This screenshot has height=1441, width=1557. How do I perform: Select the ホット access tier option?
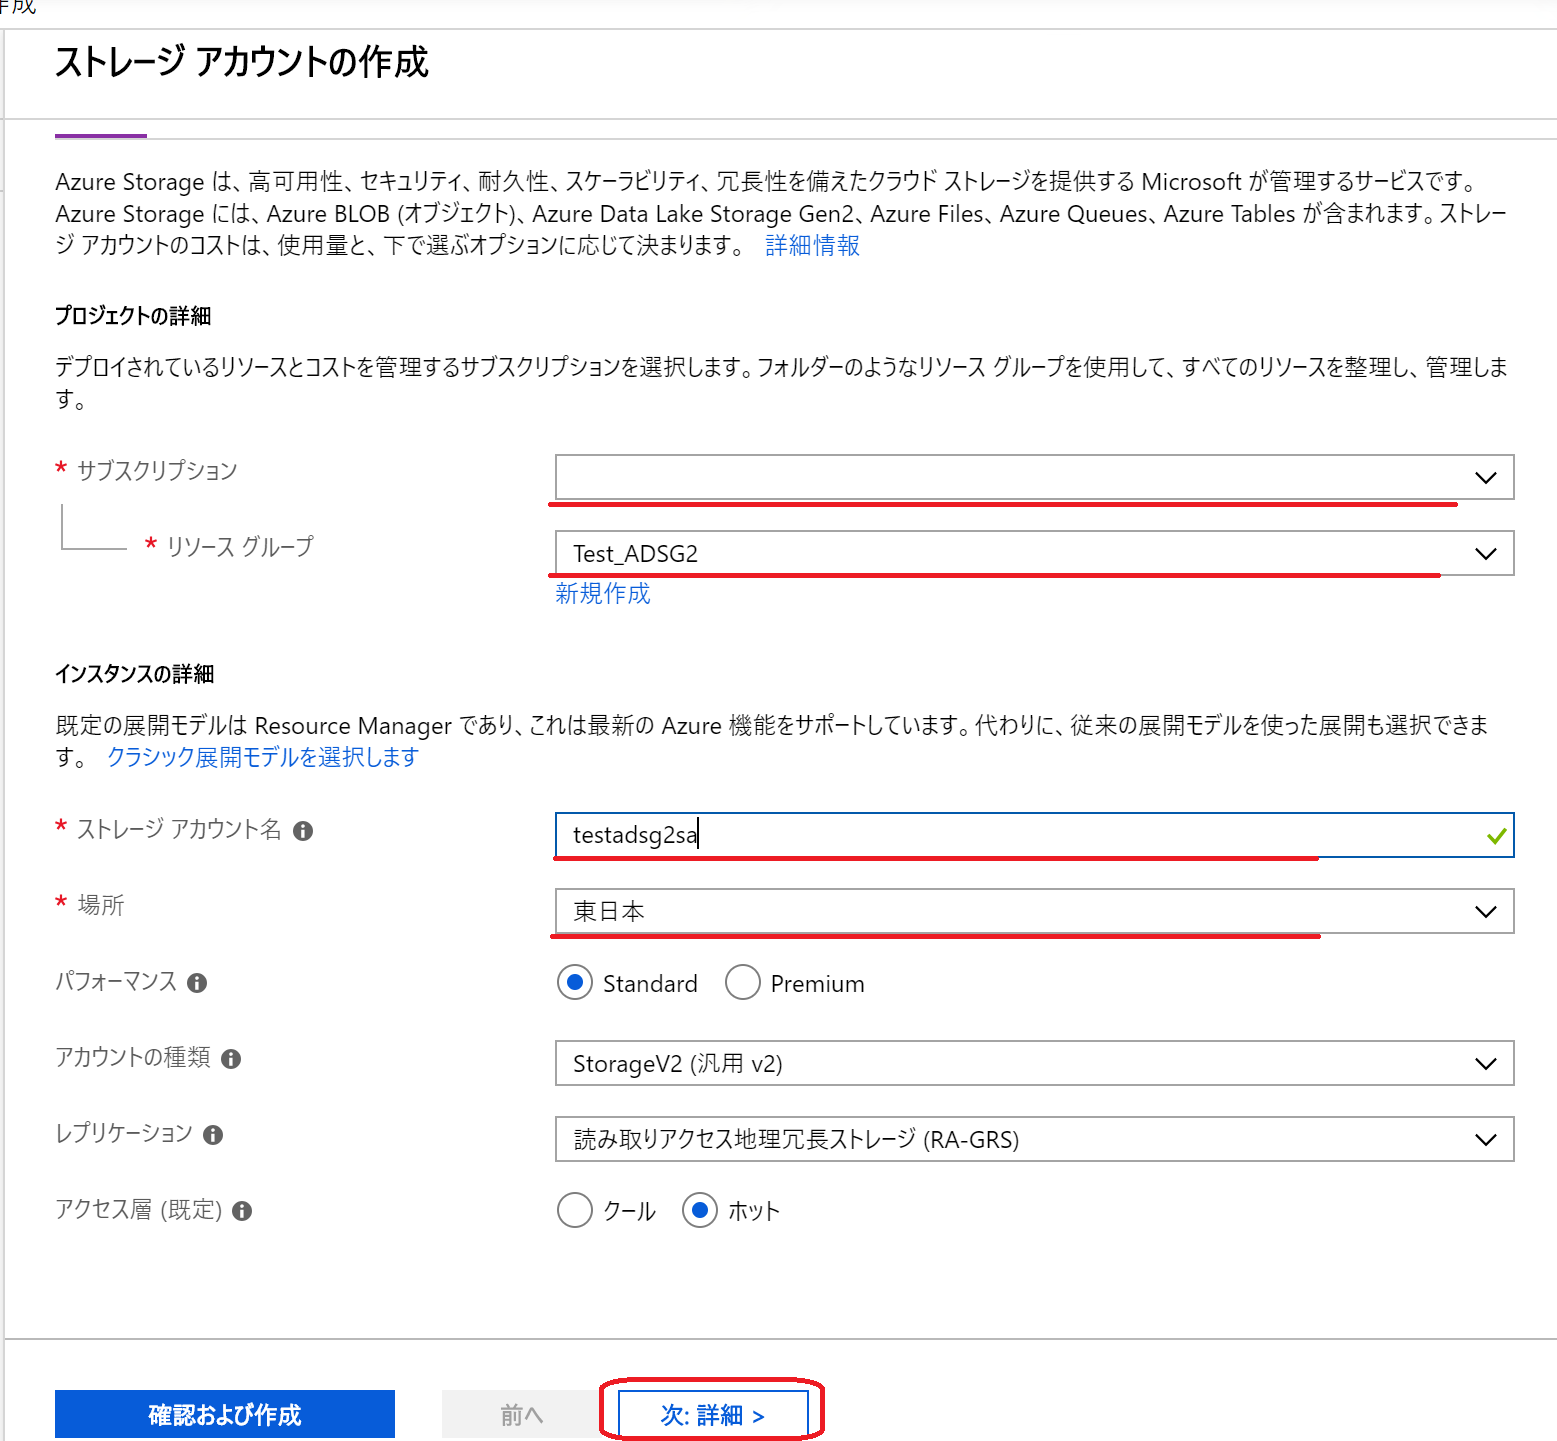(x=701, y=1210)
